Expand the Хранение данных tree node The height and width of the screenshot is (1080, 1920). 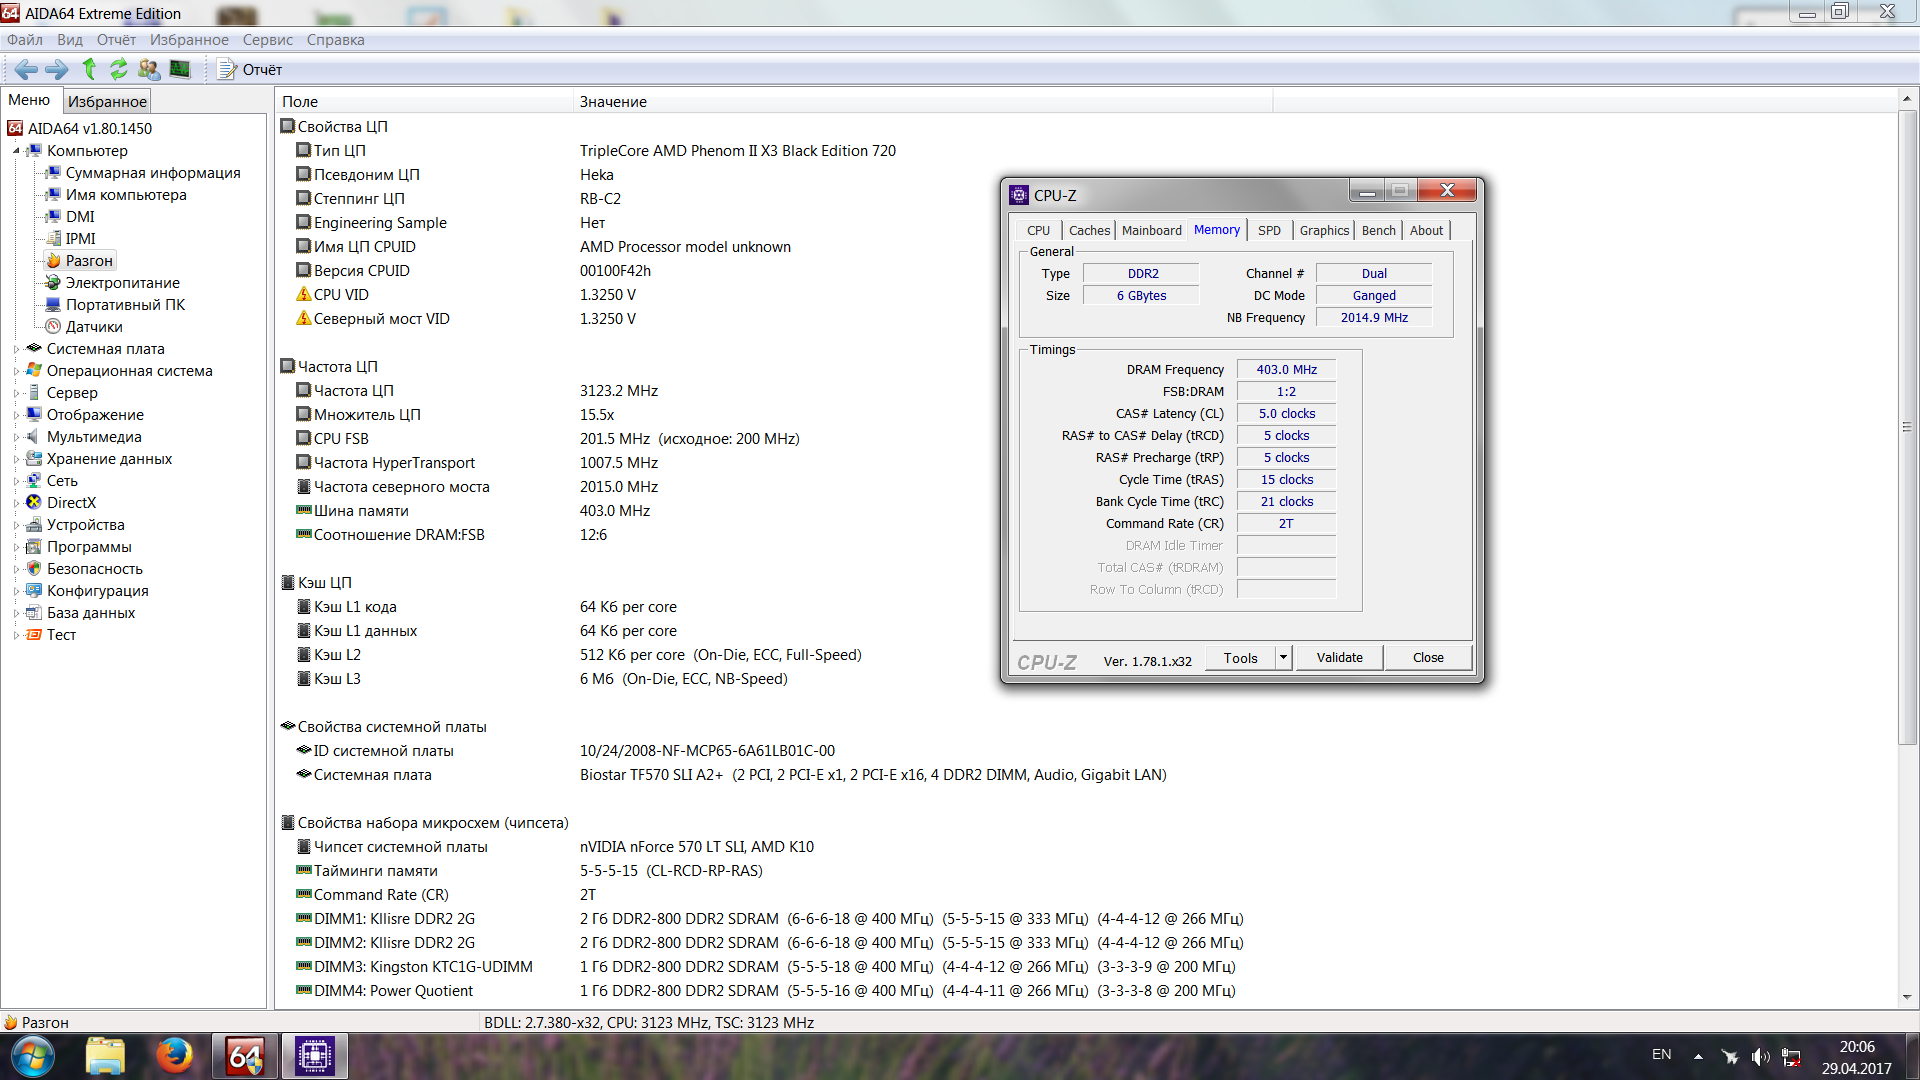point(16,459)
